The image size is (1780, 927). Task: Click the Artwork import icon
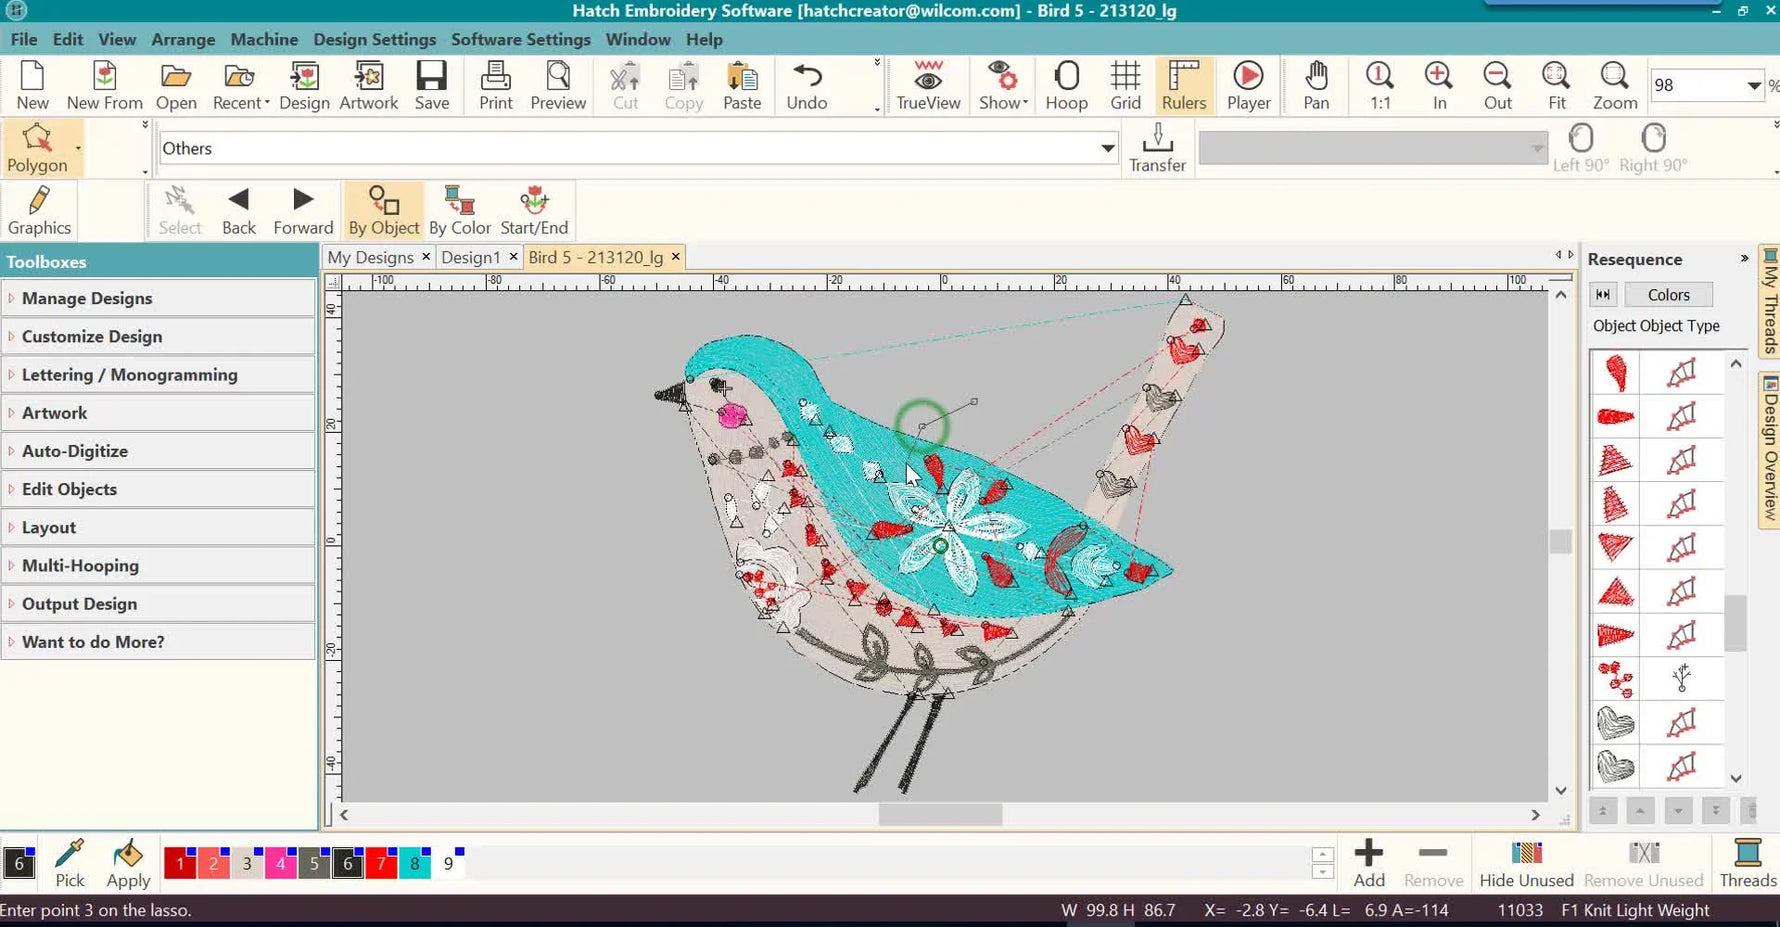coord(368,85)
